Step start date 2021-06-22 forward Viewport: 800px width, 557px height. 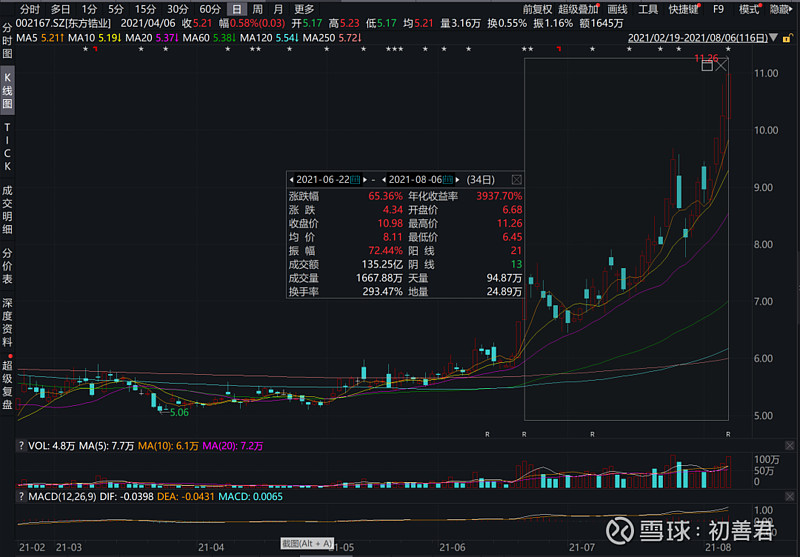[364, 180]
